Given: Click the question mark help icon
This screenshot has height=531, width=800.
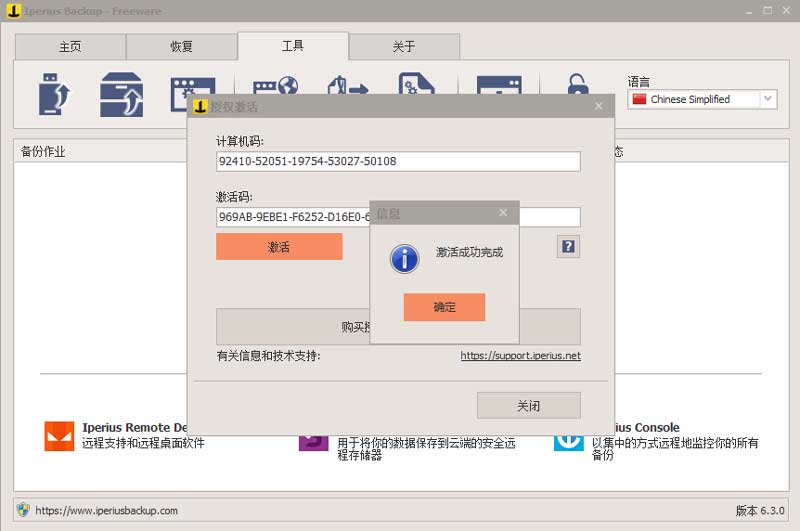Looking at the screenshot, I should pyautogui.click(x=568, y=247).
